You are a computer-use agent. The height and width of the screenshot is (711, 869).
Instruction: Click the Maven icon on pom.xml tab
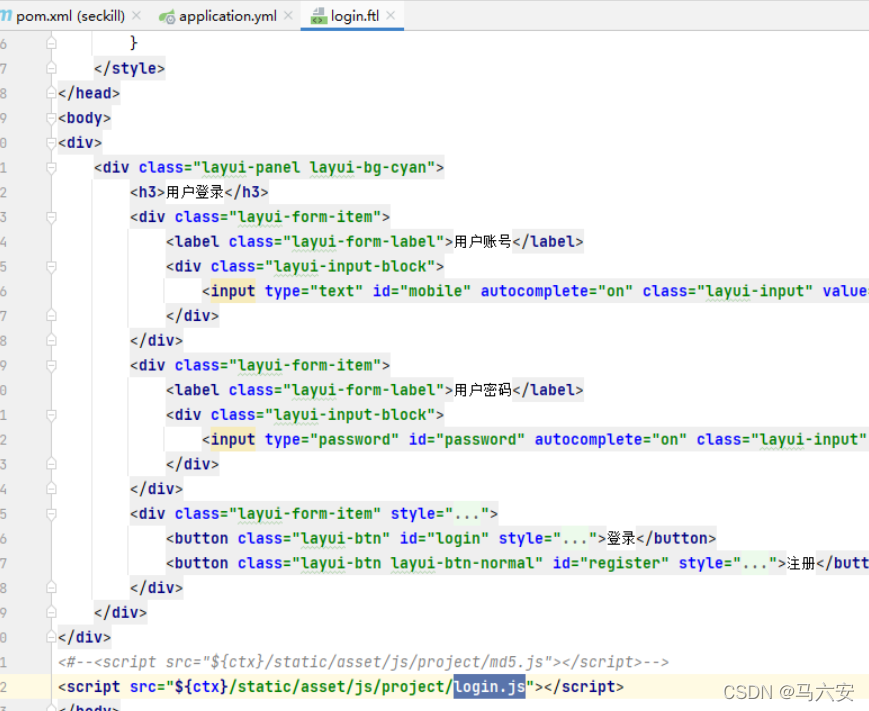tap(6, 16)
